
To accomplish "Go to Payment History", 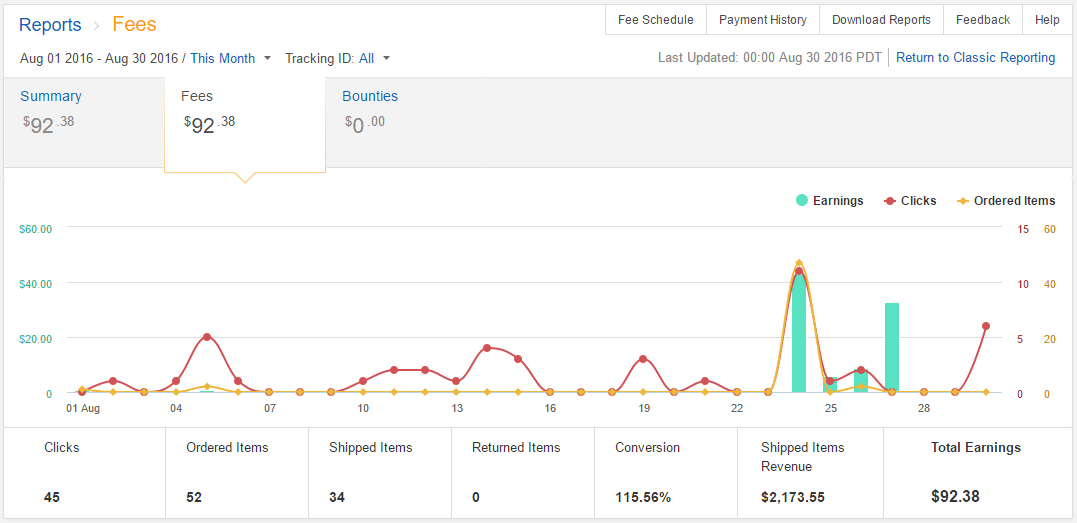I will [x=762, y=20].
